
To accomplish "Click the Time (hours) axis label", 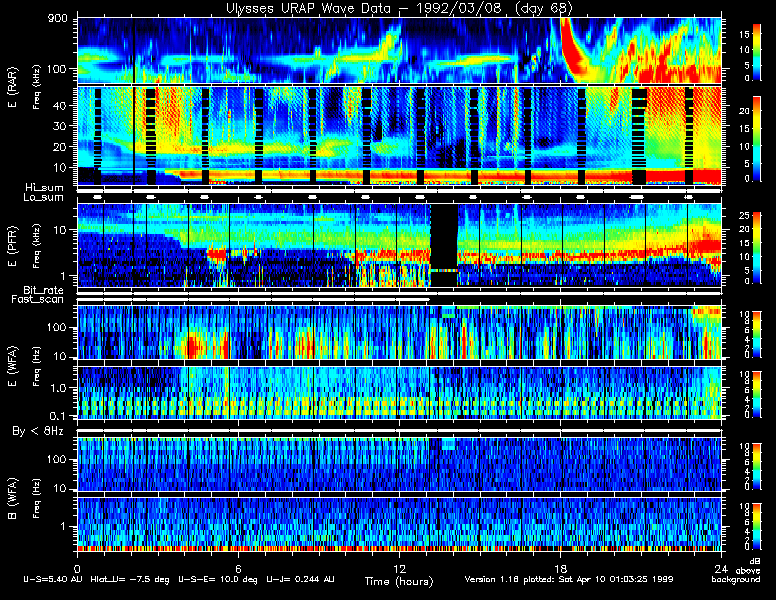I will click(x=399, y=582).
